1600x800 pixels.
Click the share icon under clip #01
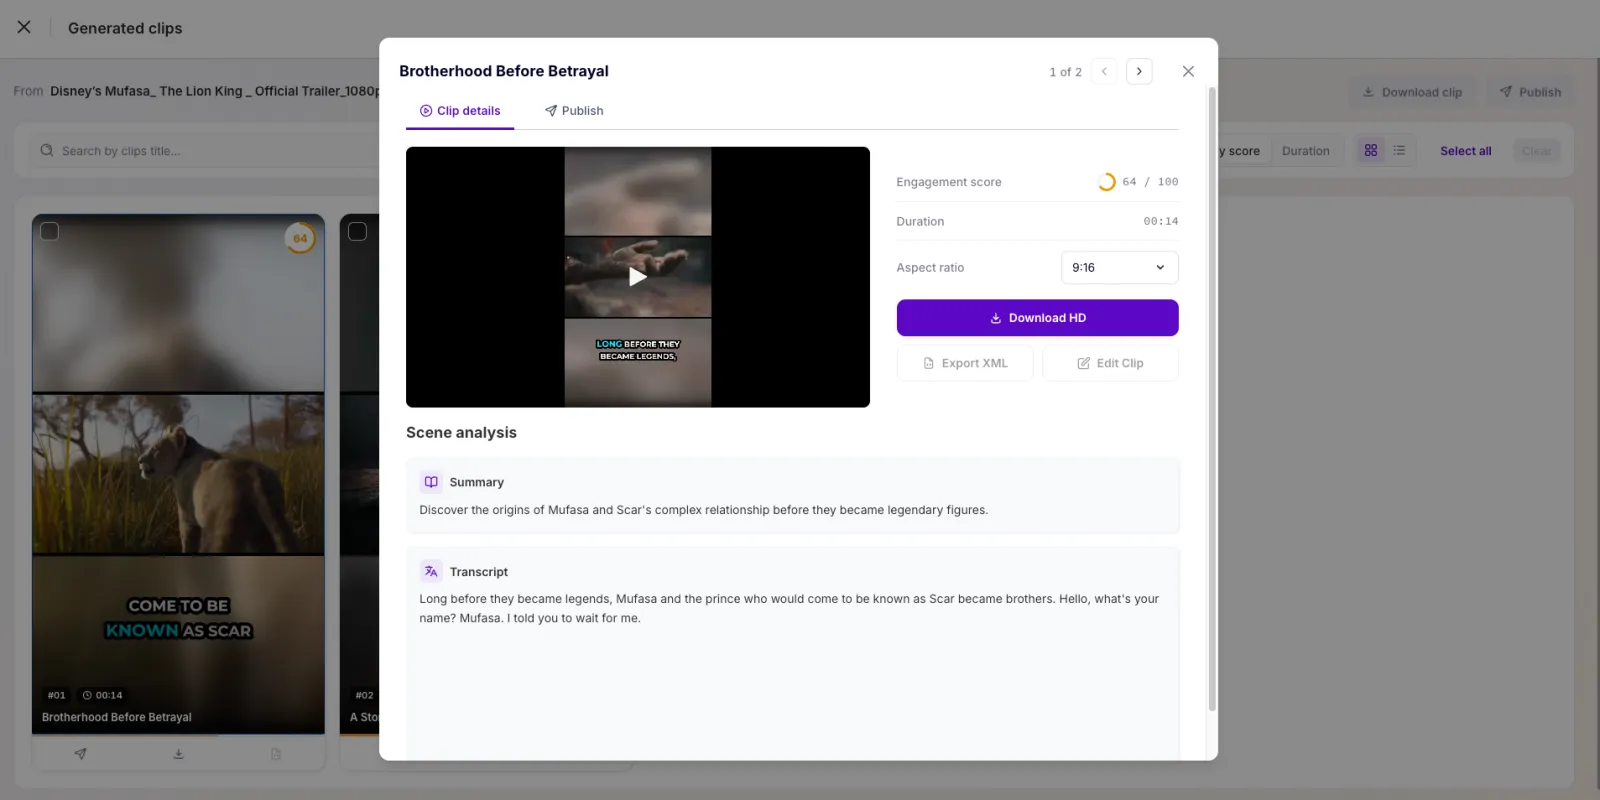(x=81, y=754)
